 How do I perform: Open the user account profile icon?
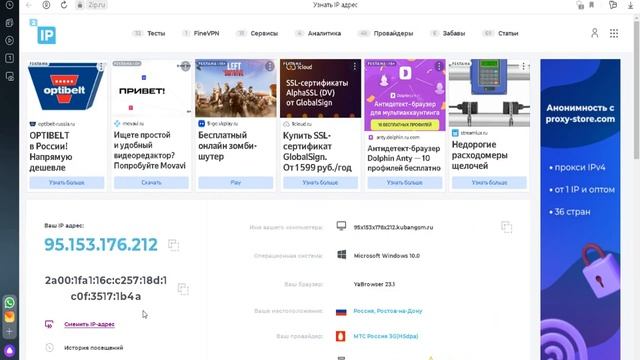click(595, 33)
